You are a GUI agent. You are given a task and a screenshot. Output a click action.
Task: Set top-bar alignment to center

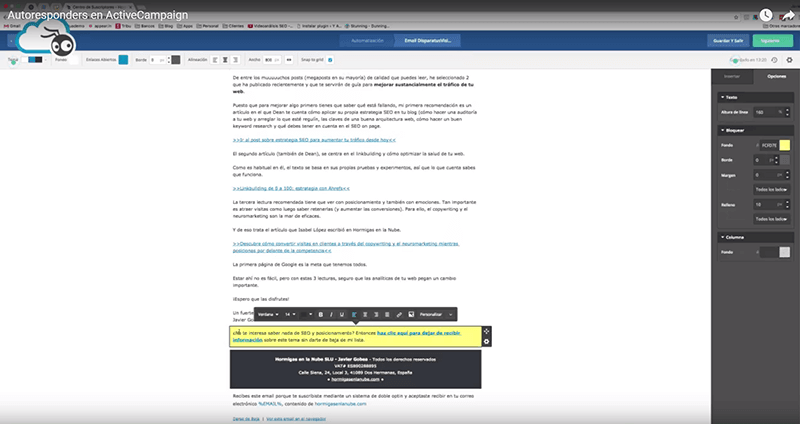click(x=225, y=60)
